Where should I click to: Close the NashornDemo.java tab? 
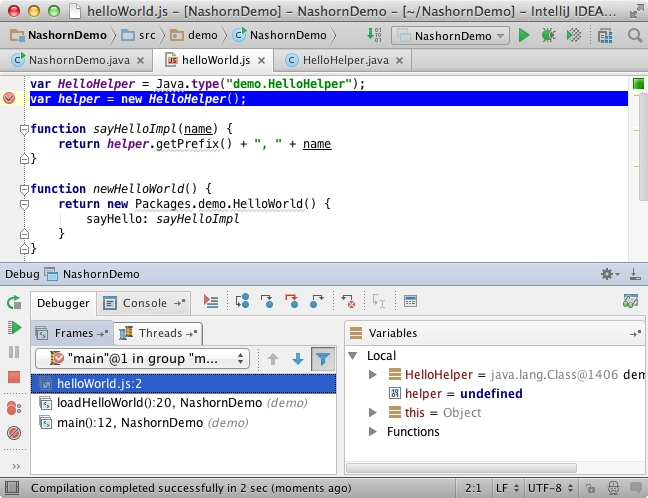pyautogui.click(x=141, y=61)
